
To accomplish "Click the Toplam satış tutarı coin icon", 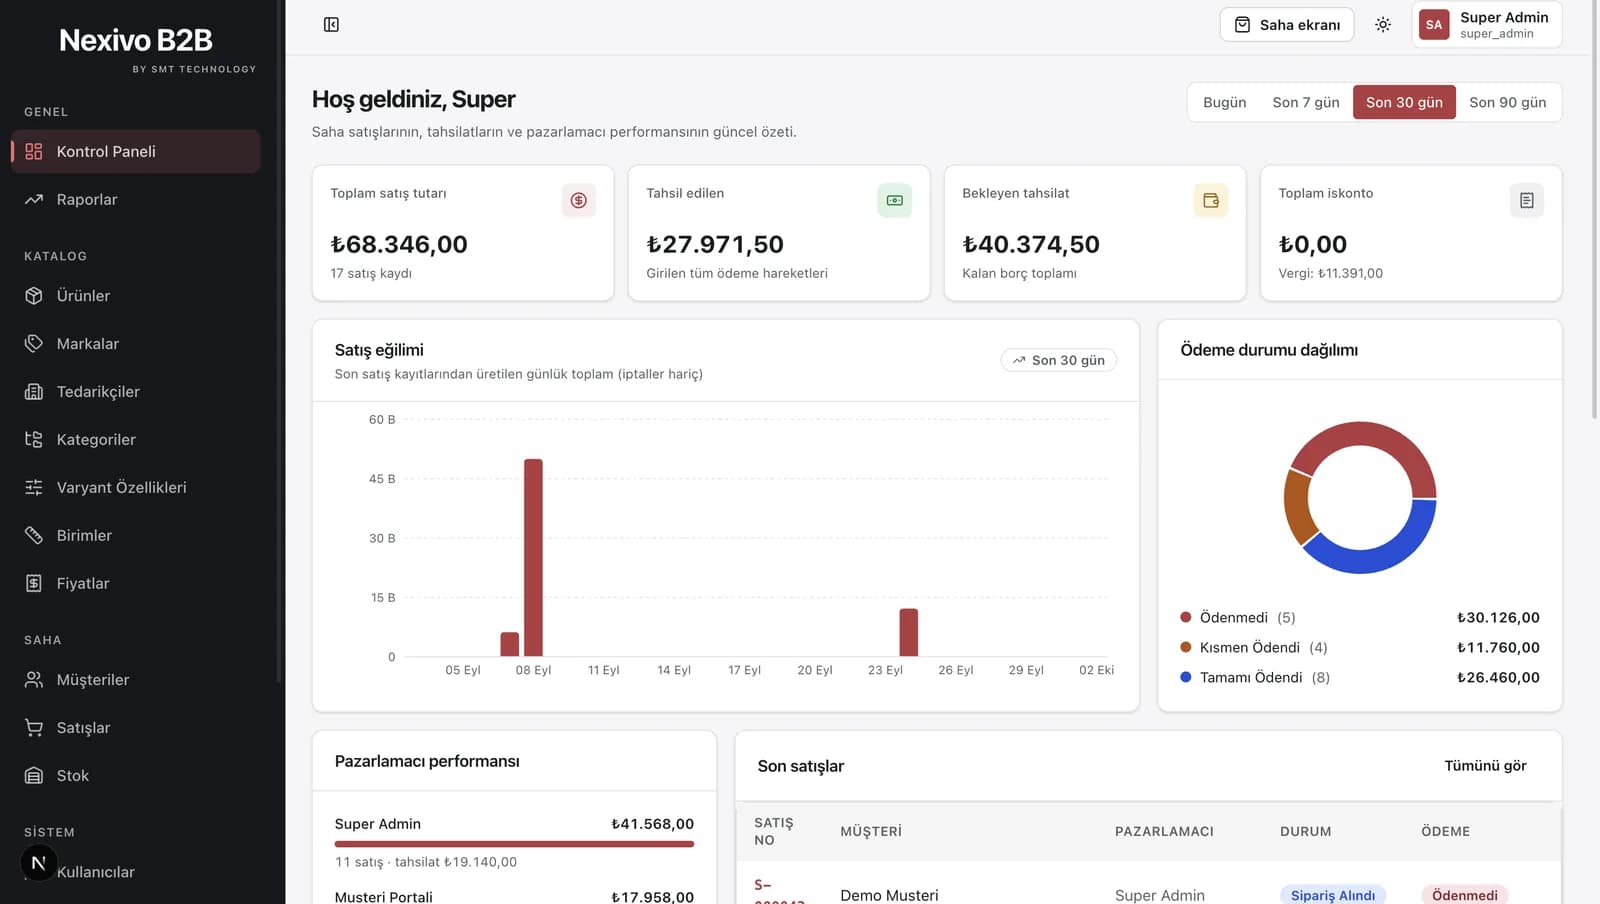I will [x=579, y=200].
